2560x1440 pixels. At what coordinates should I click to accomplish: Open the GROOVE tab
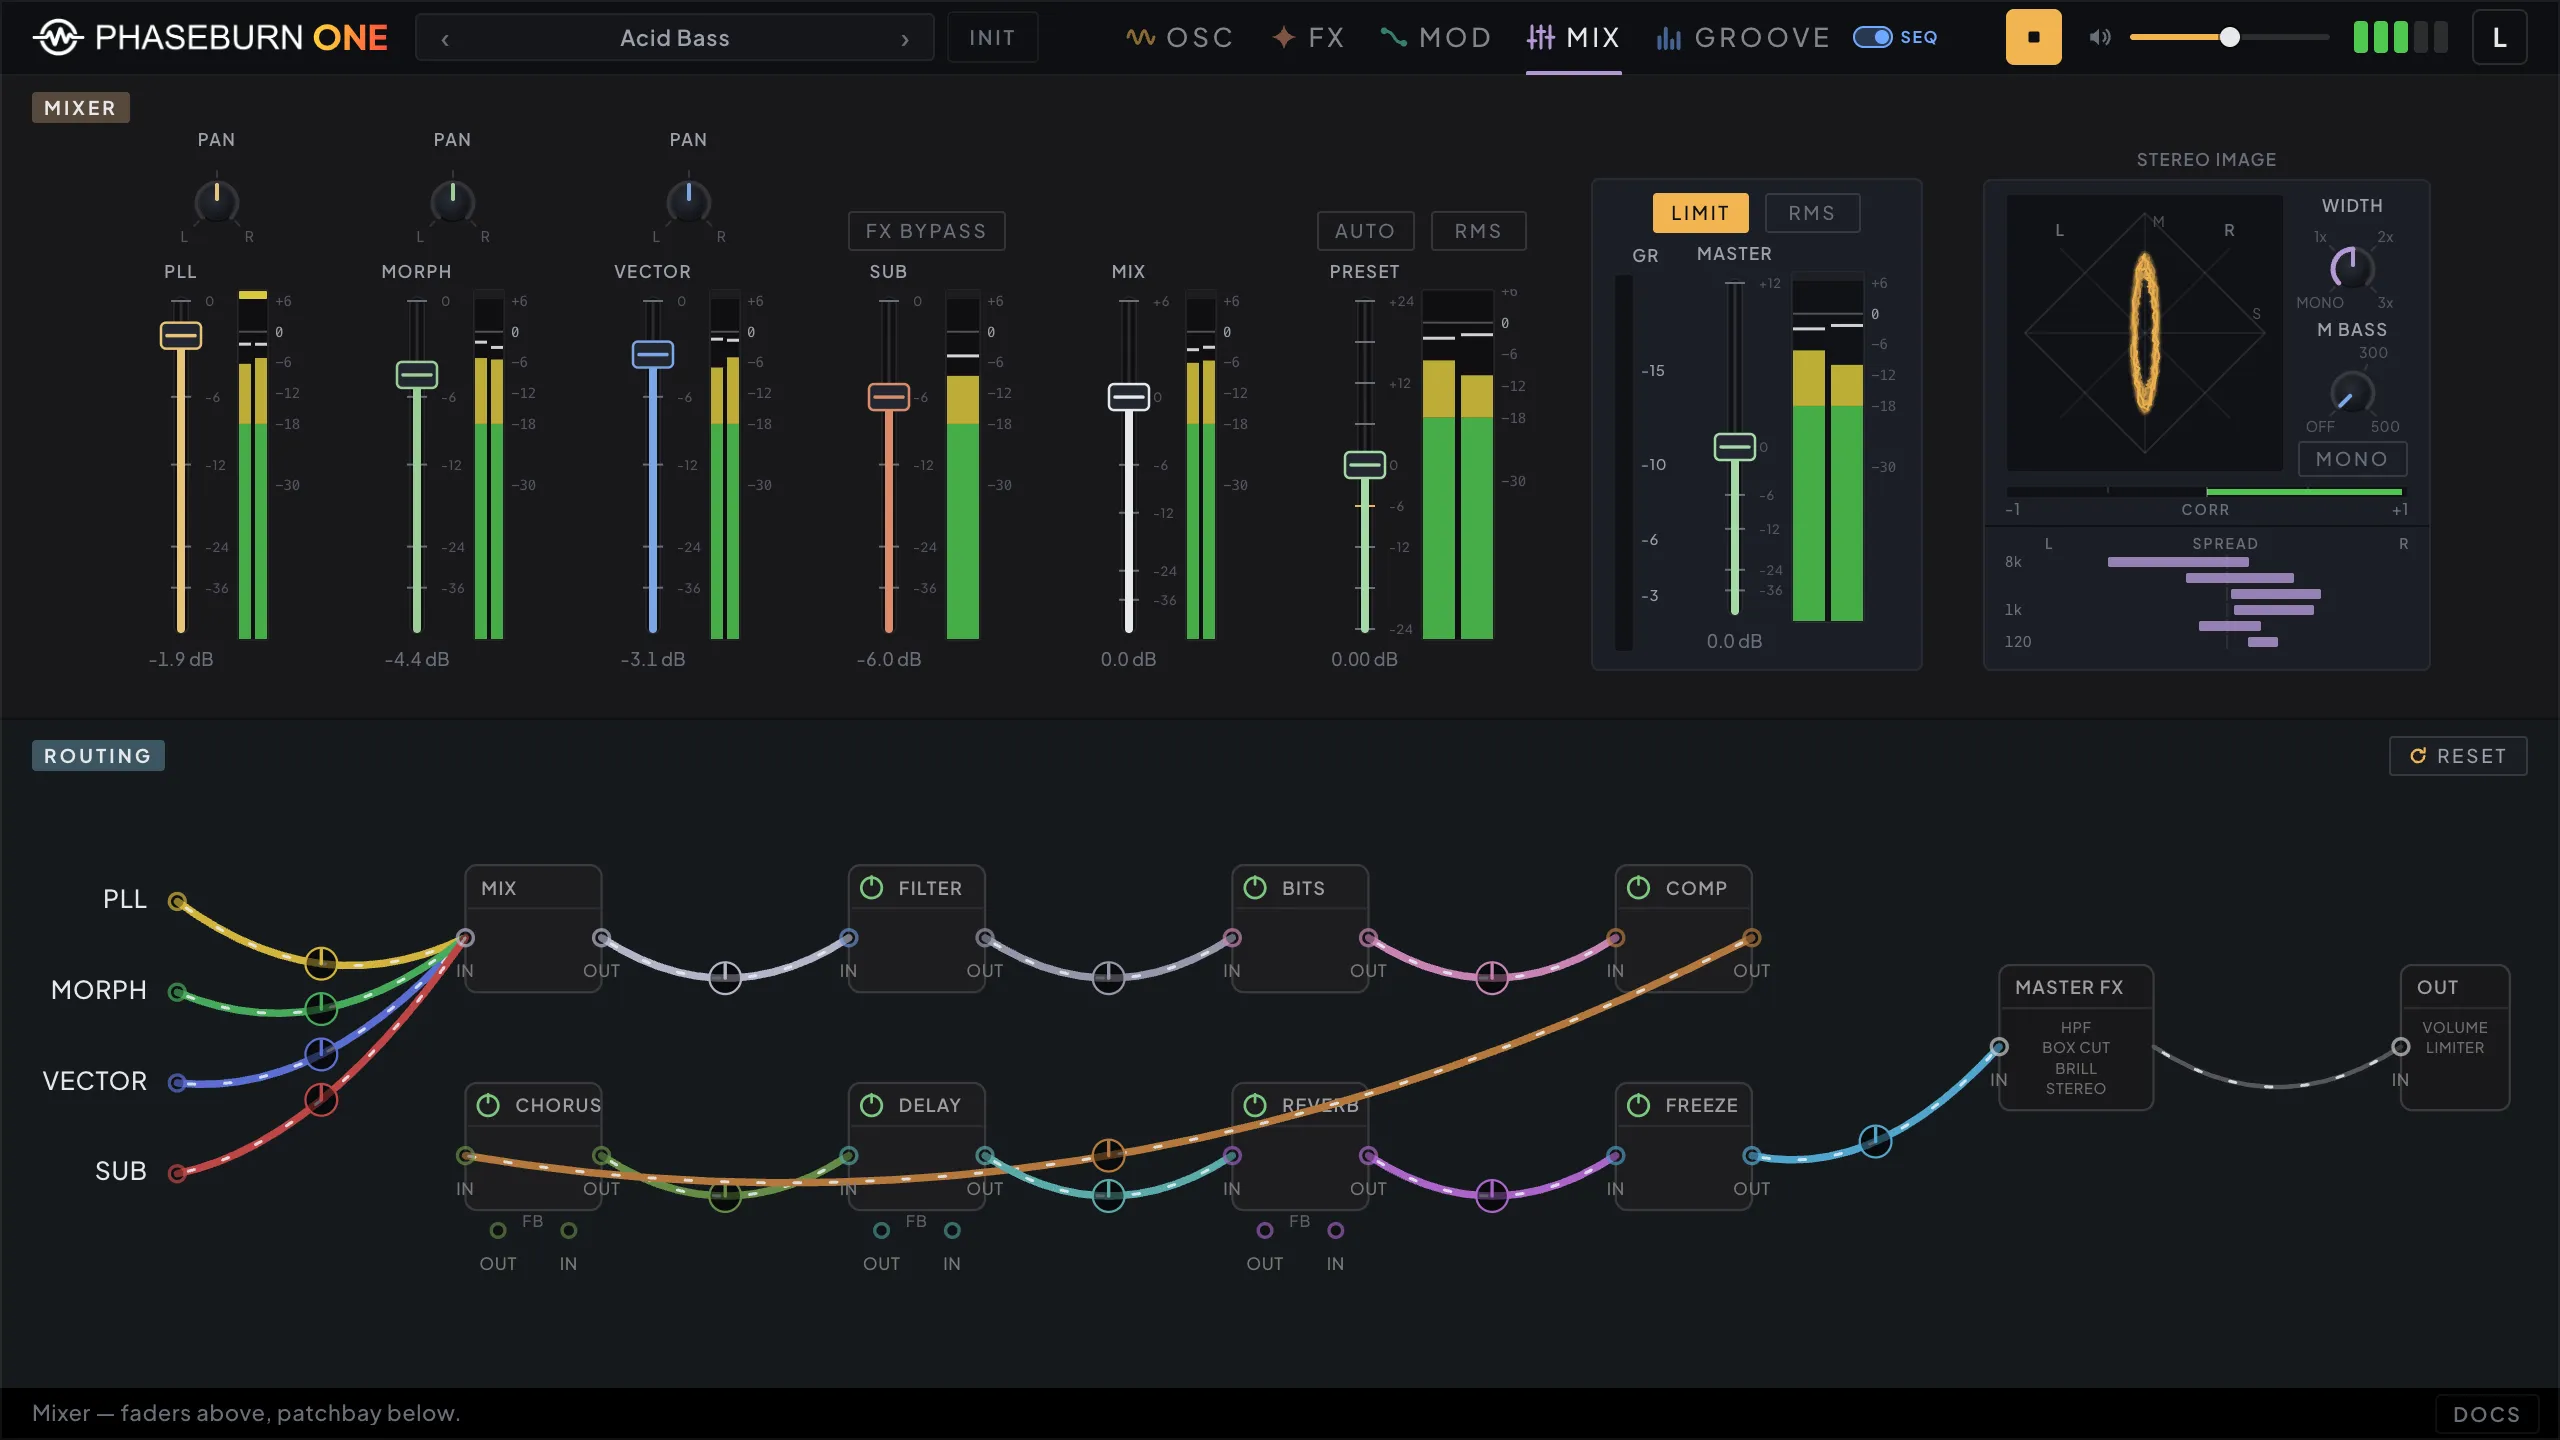[x=1743, y=38]
